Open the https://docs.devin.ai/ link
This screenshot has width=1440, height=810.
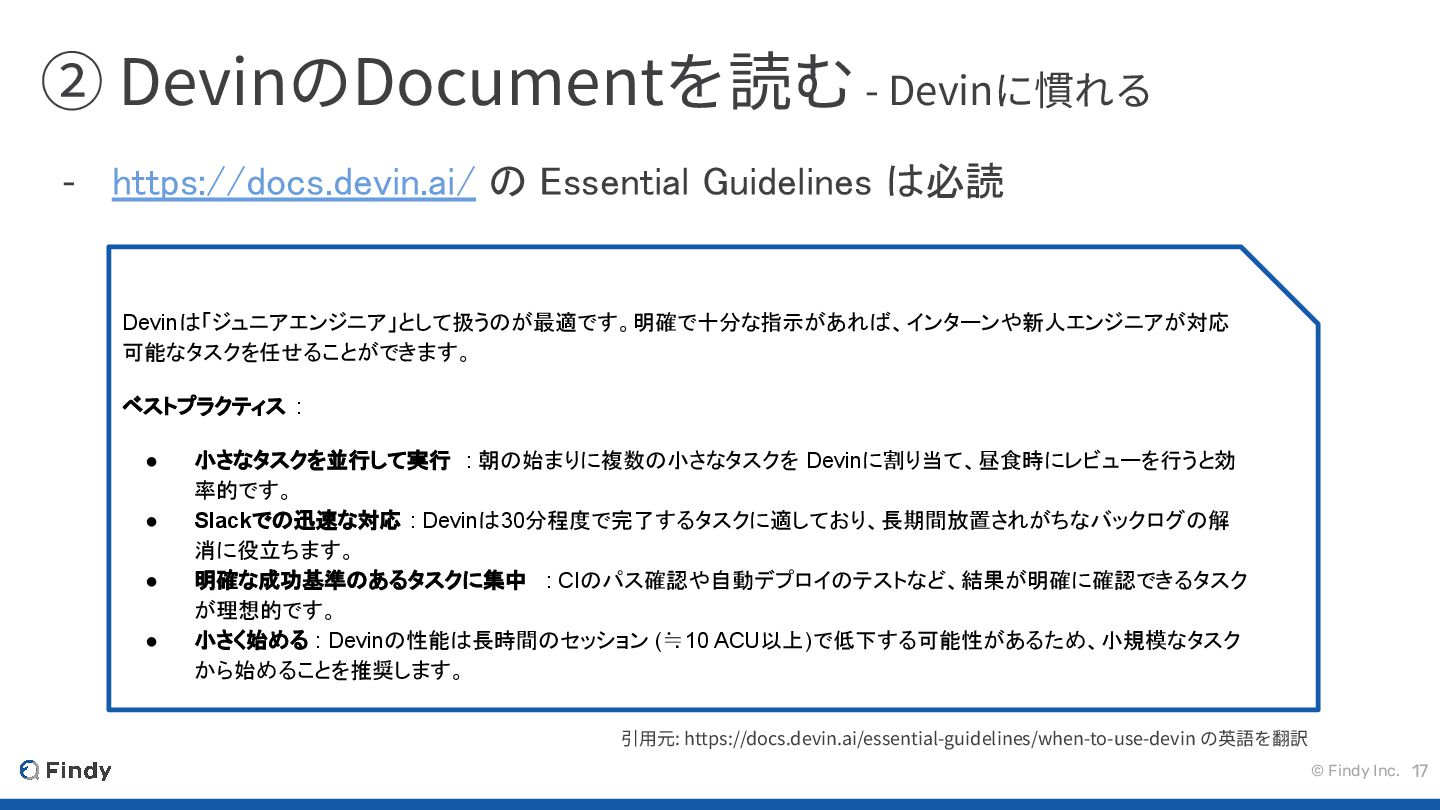coord(294,182)
